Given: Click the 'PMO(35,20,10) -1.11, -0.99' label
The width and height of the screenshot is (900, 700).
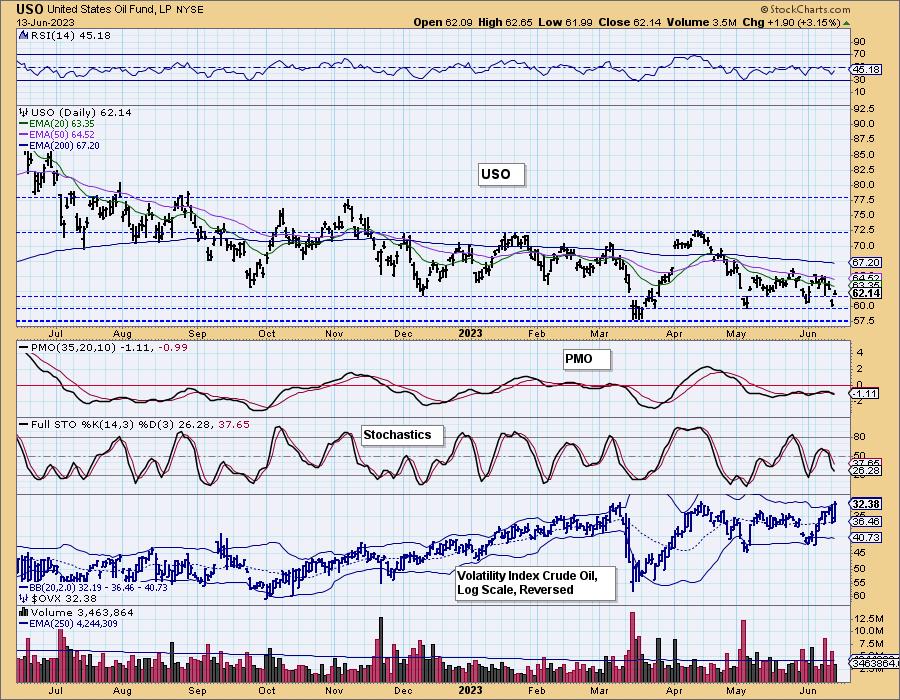Looking at the screenshot, I should (x=110, y=347).
